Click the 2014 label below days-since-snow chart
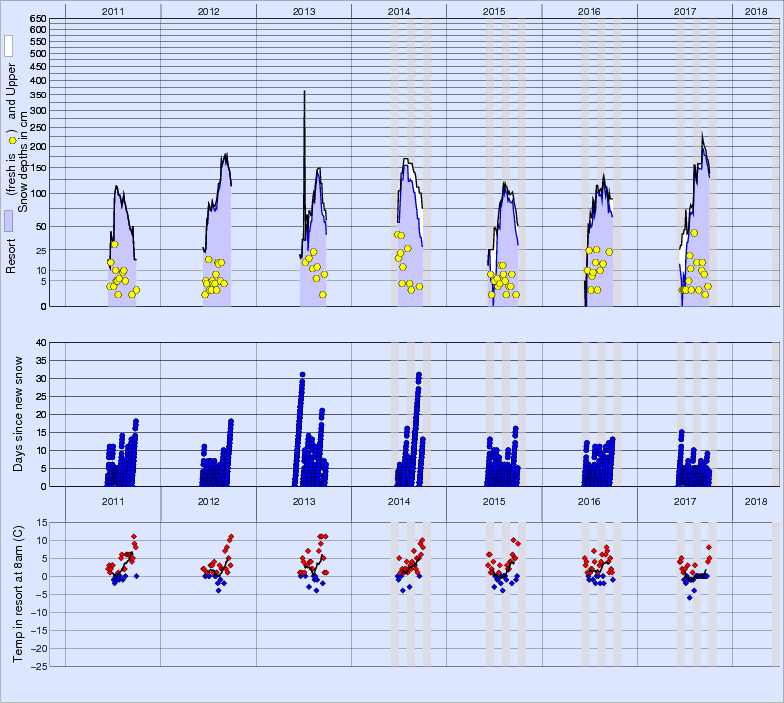This screenshot has width=784, height=703. coord(399,502)
